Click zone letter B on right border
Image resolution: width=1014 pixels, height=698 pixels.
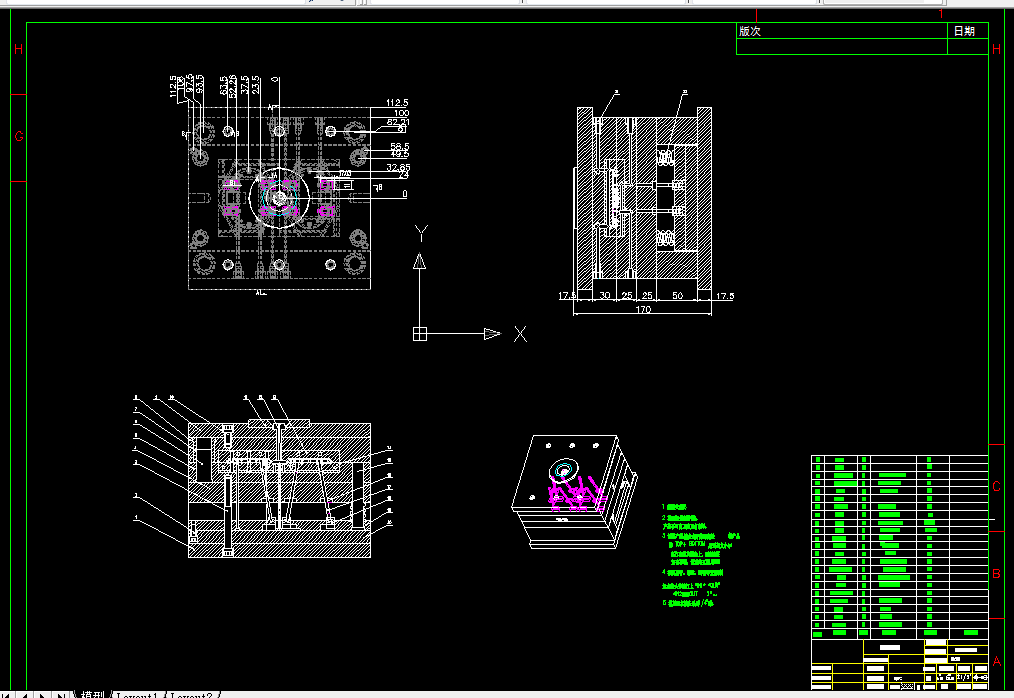pos(997,574)
